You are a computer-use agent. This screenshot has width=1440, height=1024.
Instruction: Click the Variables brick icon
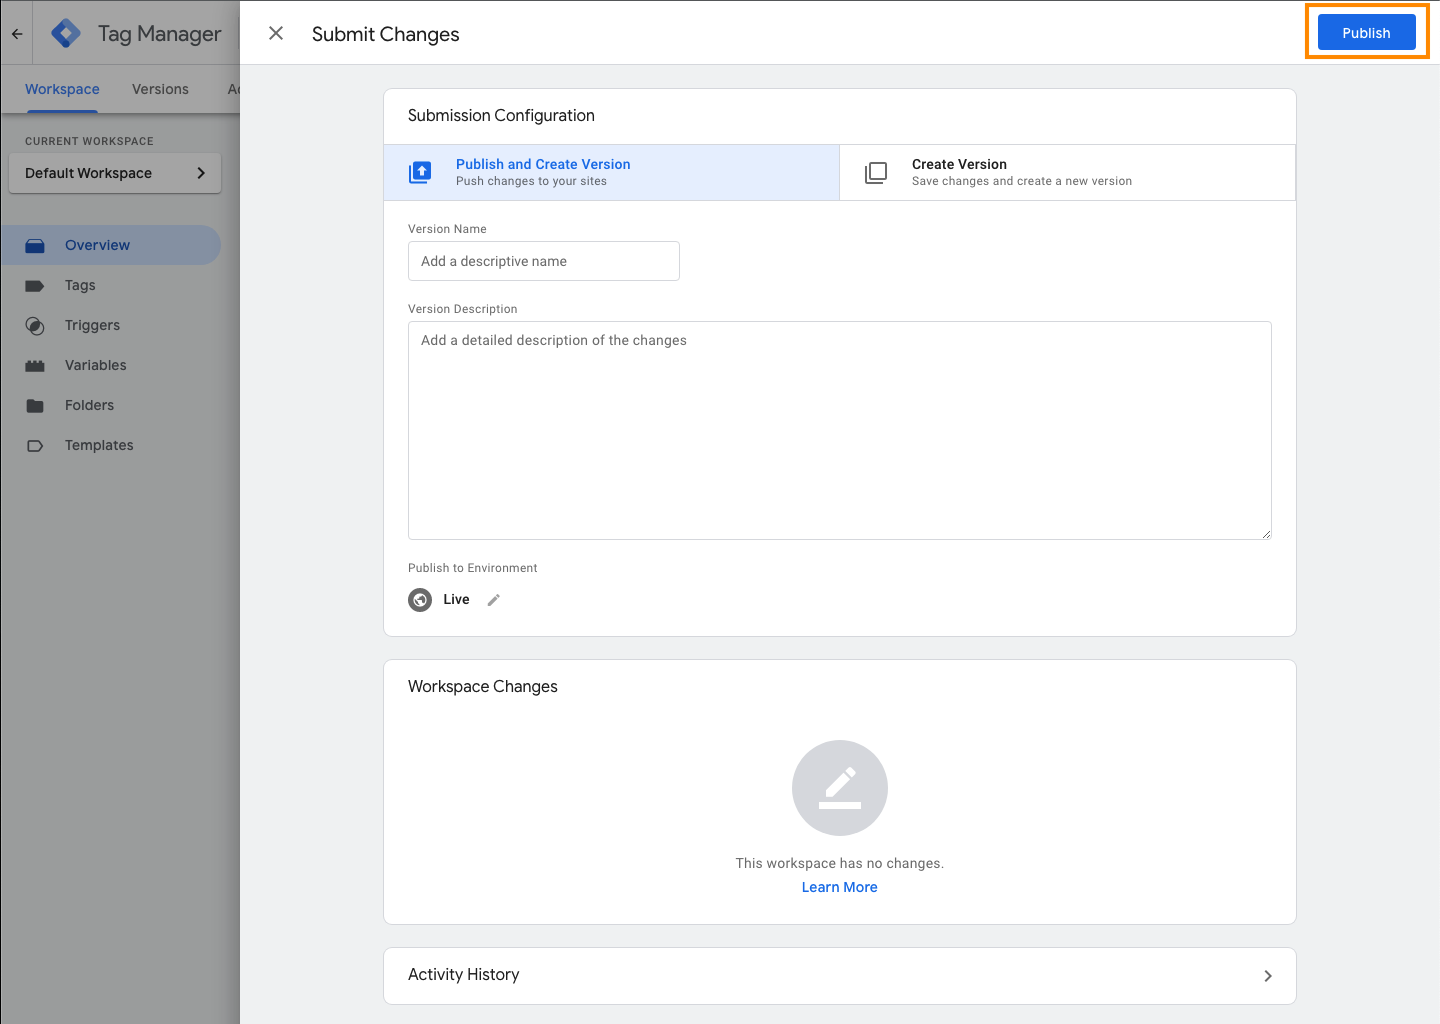click(x=35, y=366)
